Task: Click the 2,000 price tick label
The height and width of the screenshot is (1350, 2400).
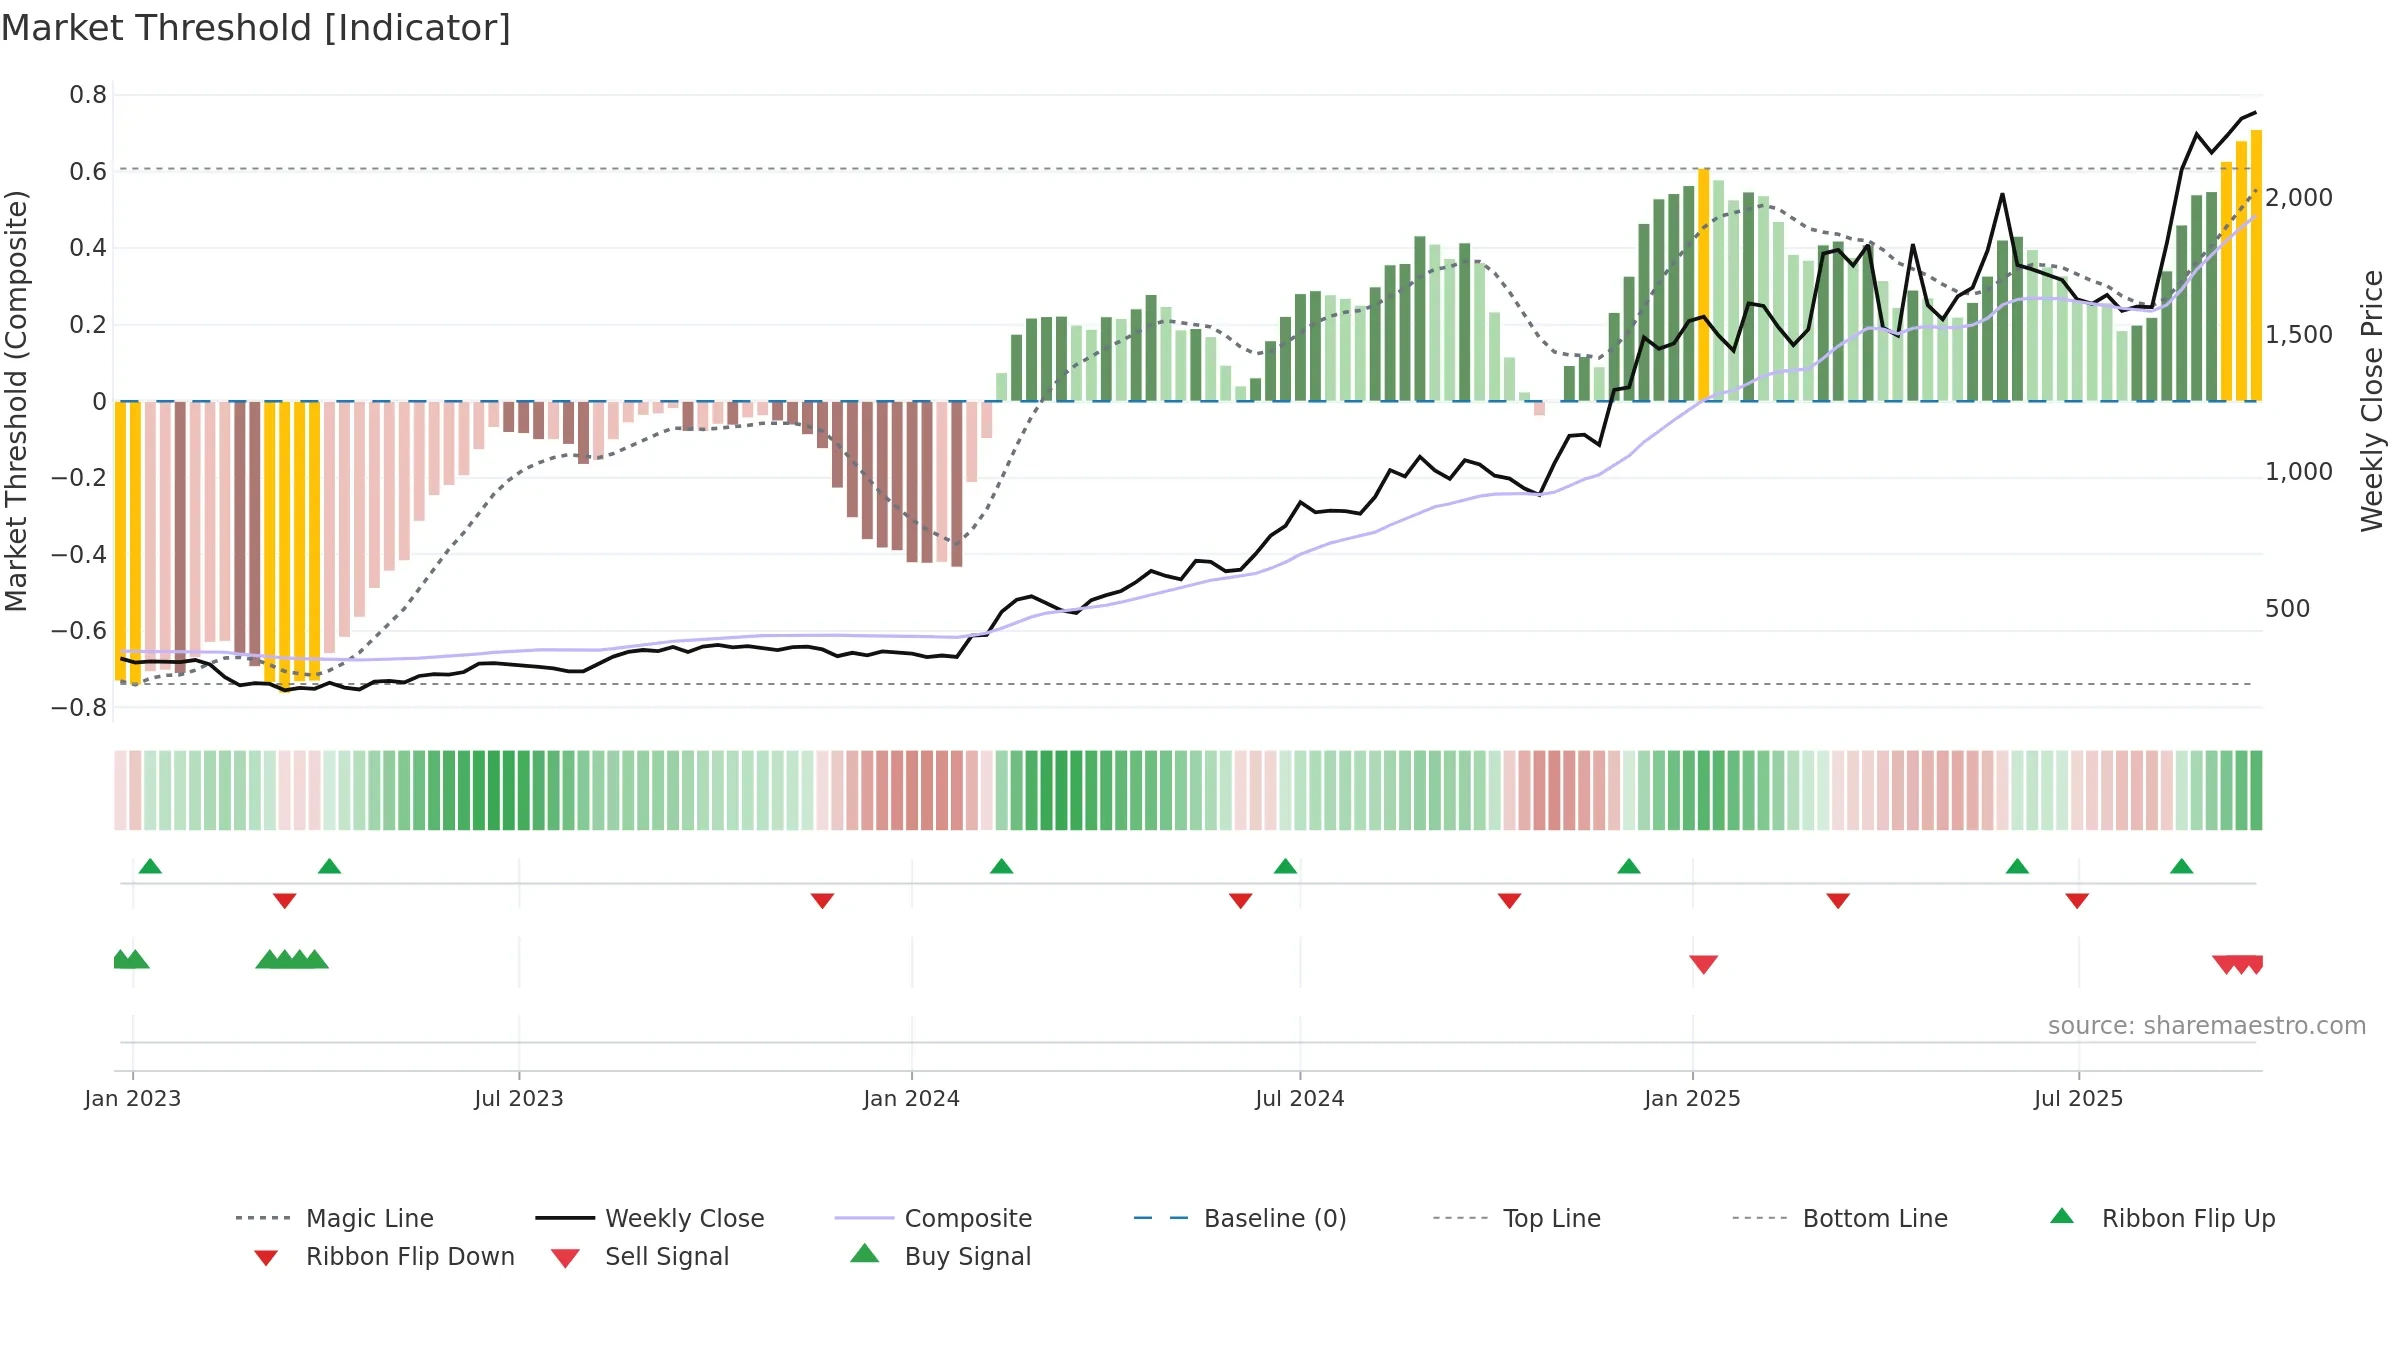Action: 2299,198
